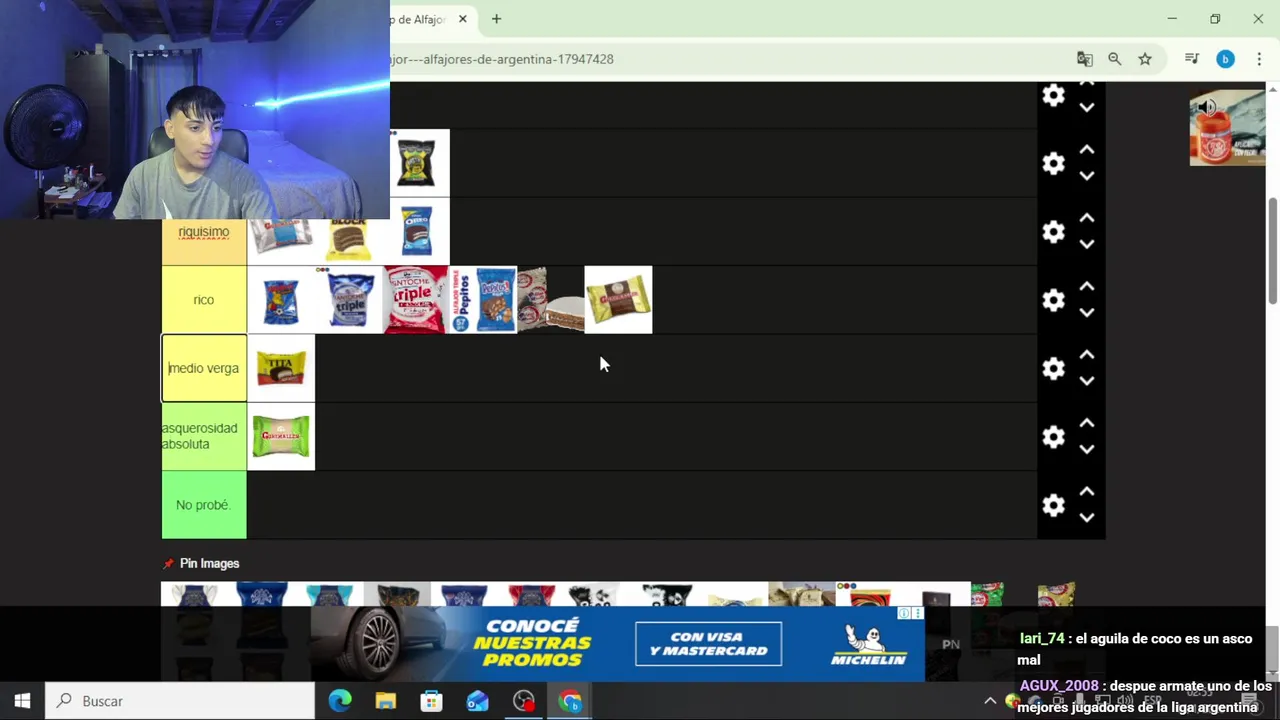Open a new browser tab
Viewport: 1280px width, 720px height.
coord(496,19)
